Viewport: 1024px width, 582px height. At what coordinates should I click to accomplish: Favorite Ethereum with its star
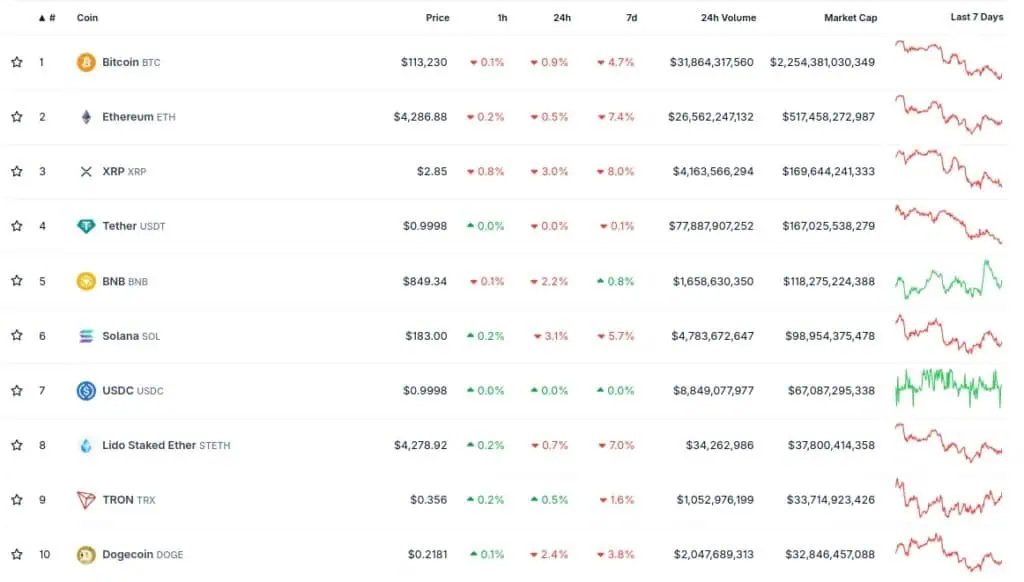[17, 117]
